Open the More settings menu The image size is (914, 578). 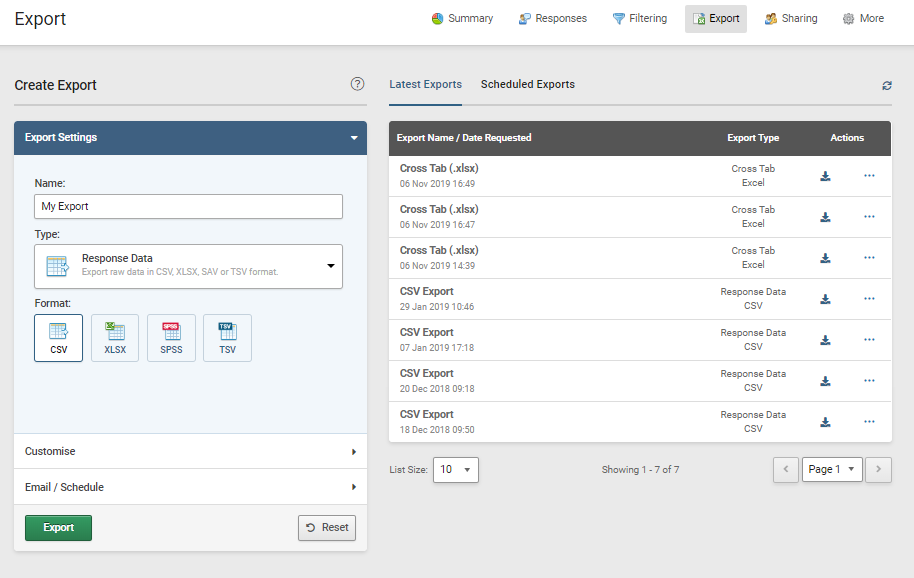coord(862,18)
